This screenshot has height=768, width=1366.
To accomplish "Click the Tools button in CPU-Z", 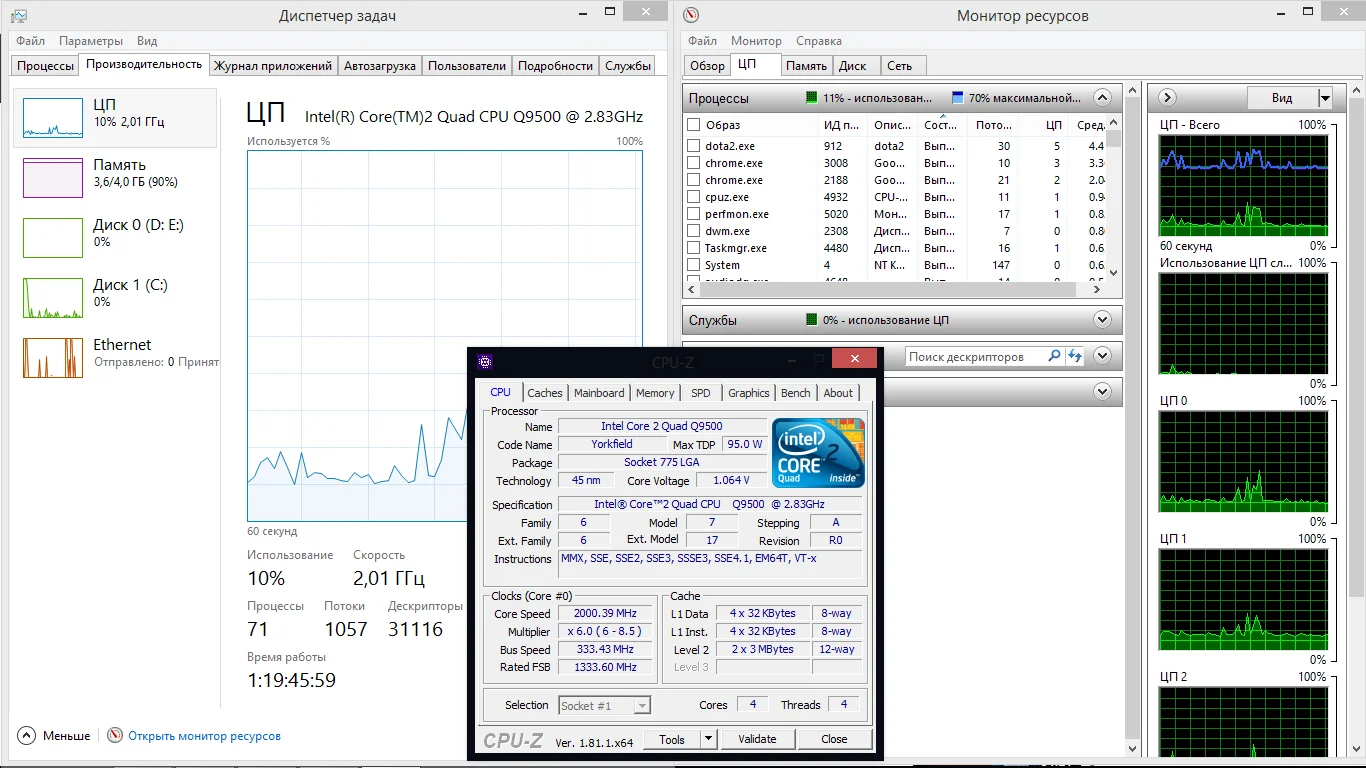I will (x=672, y=739).
